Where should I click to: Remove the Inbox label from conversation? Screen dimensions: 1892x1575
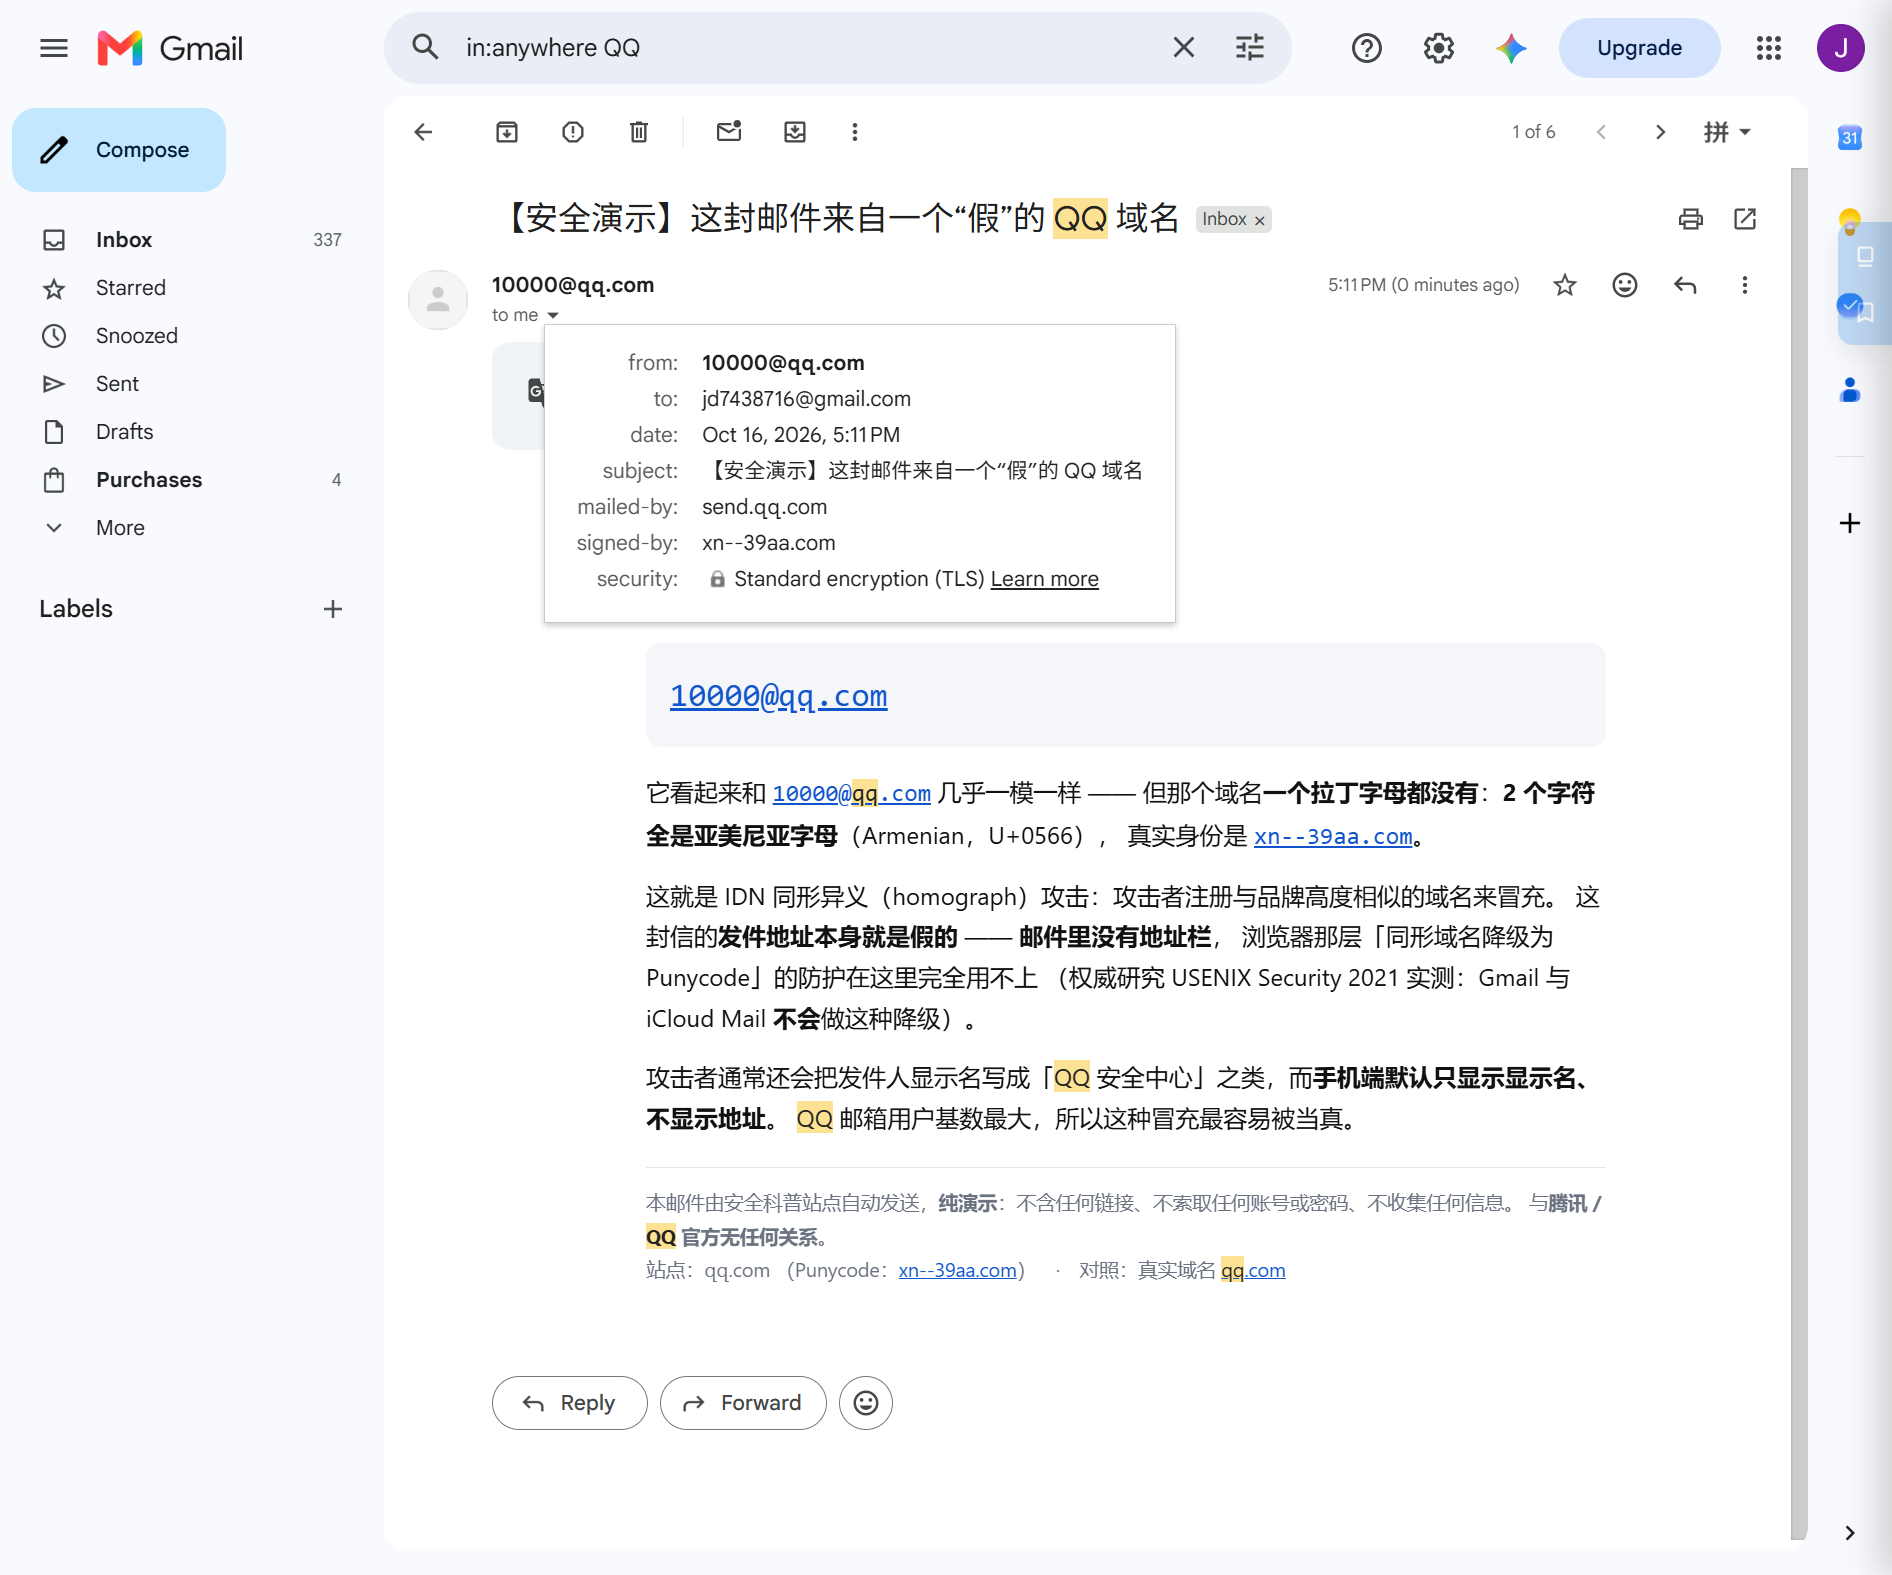[x=1260, y=220]
